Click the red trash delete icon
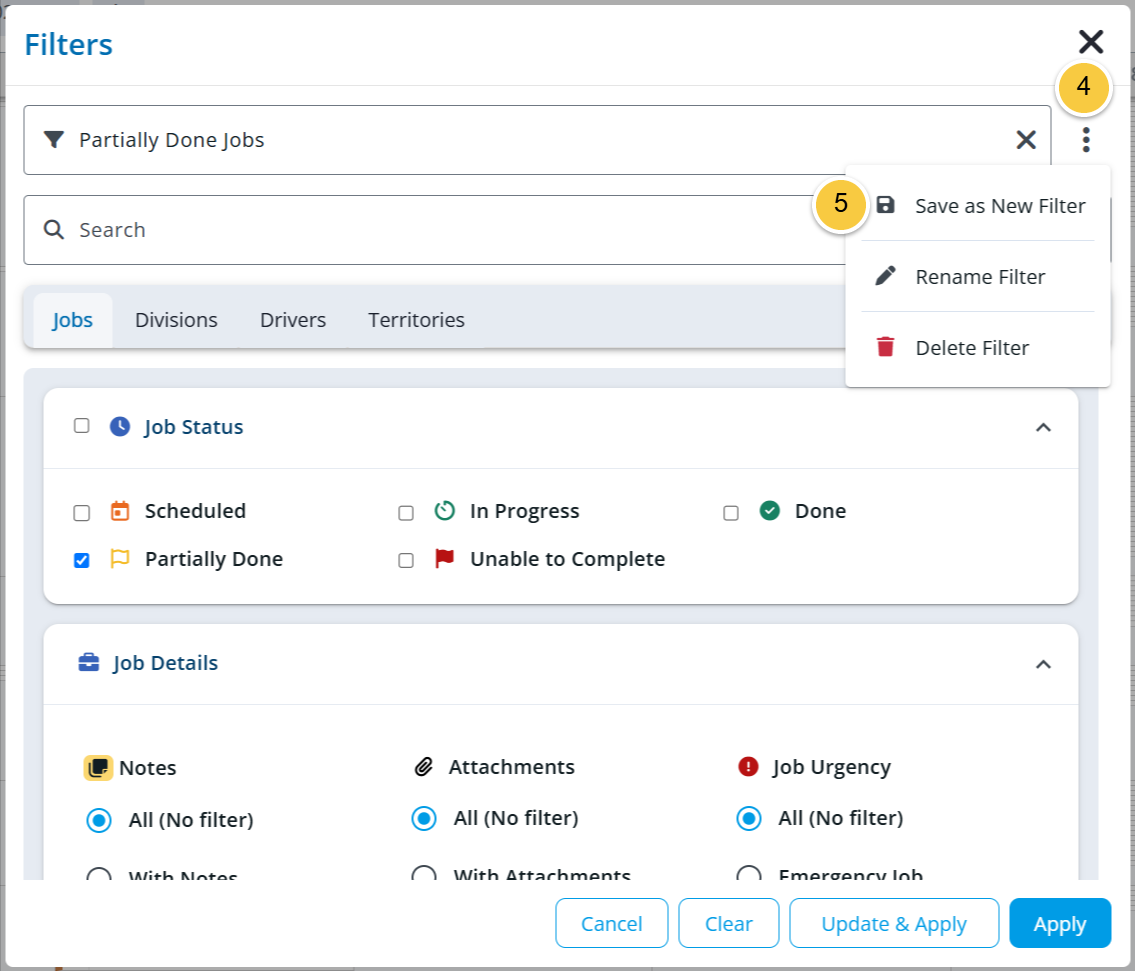Viewport: 1135px width, 971px height. tap(885, 347)
